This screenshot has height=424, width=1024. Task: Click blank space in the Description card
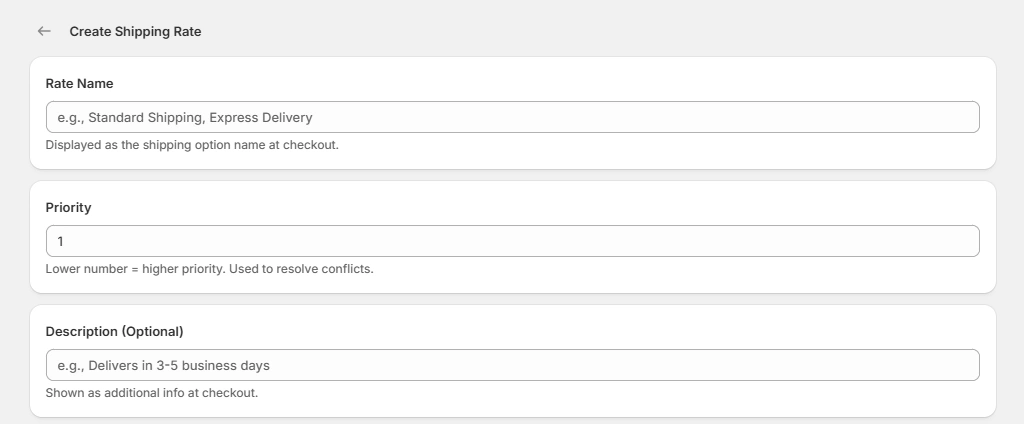[x=600, y=330]
